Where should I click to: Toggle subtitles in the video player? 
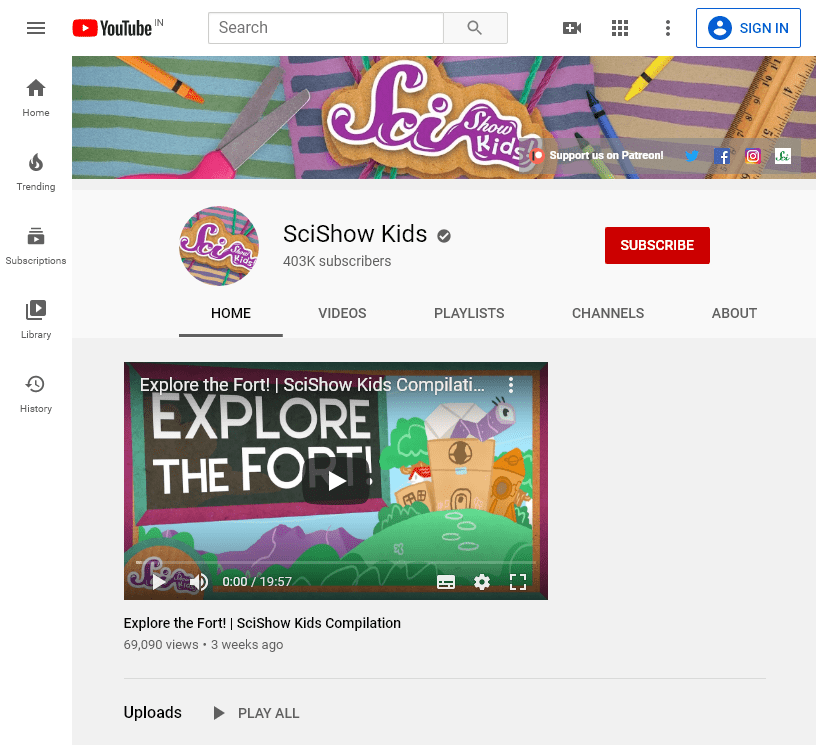[x=446, y=582]
